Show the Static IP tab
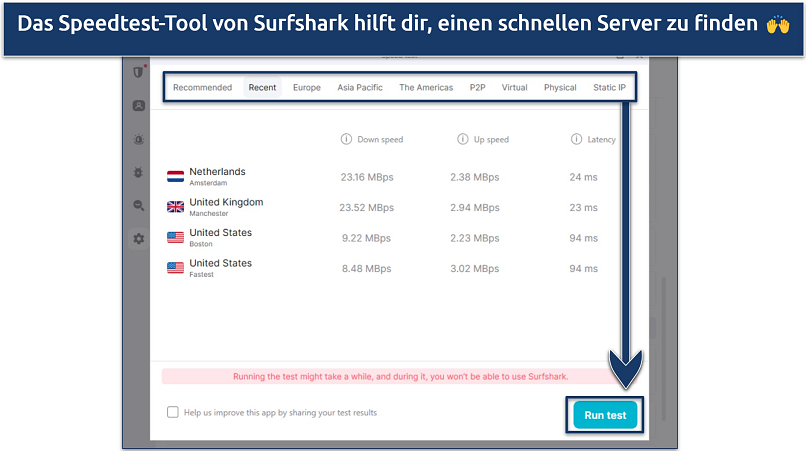 click(x=608, y=88)
